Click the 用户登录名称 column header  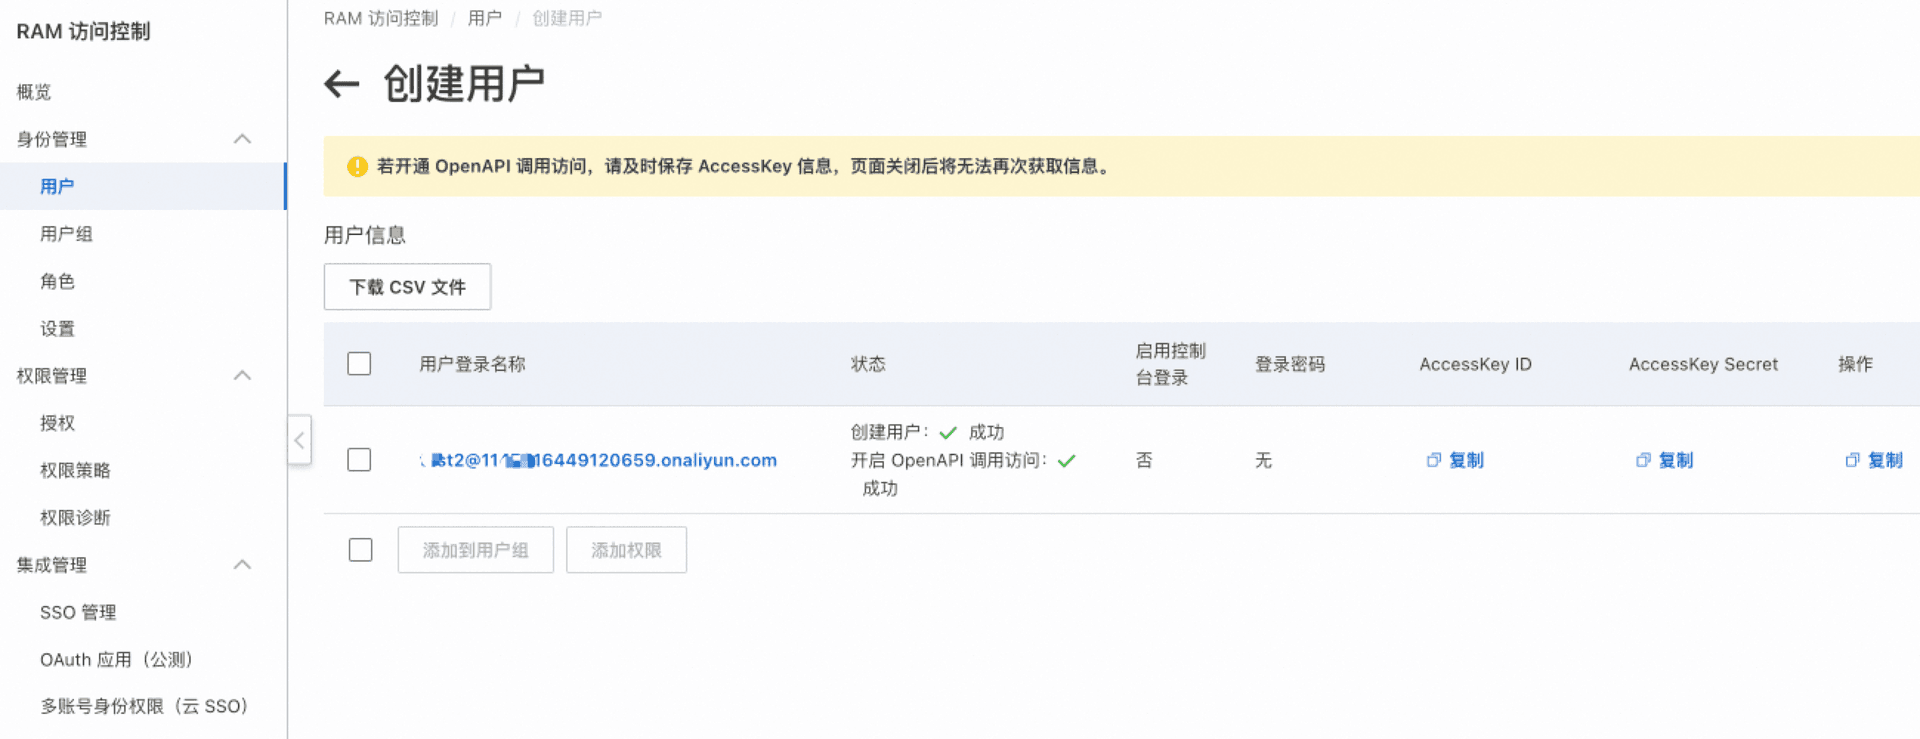472,364
